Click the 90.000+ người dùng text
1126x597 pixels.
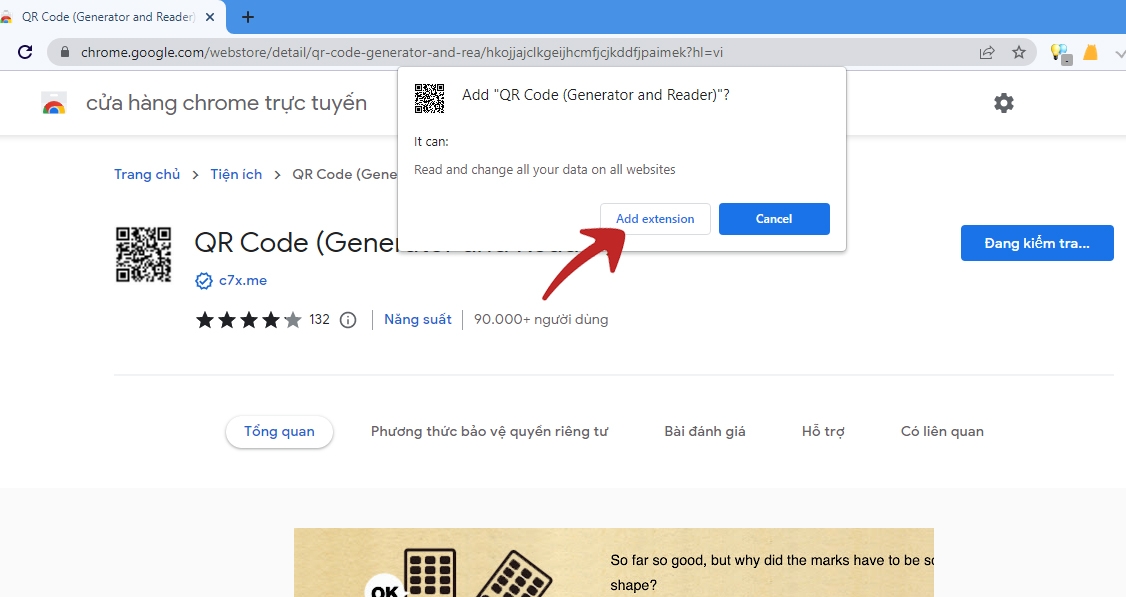tap(541, 320)
